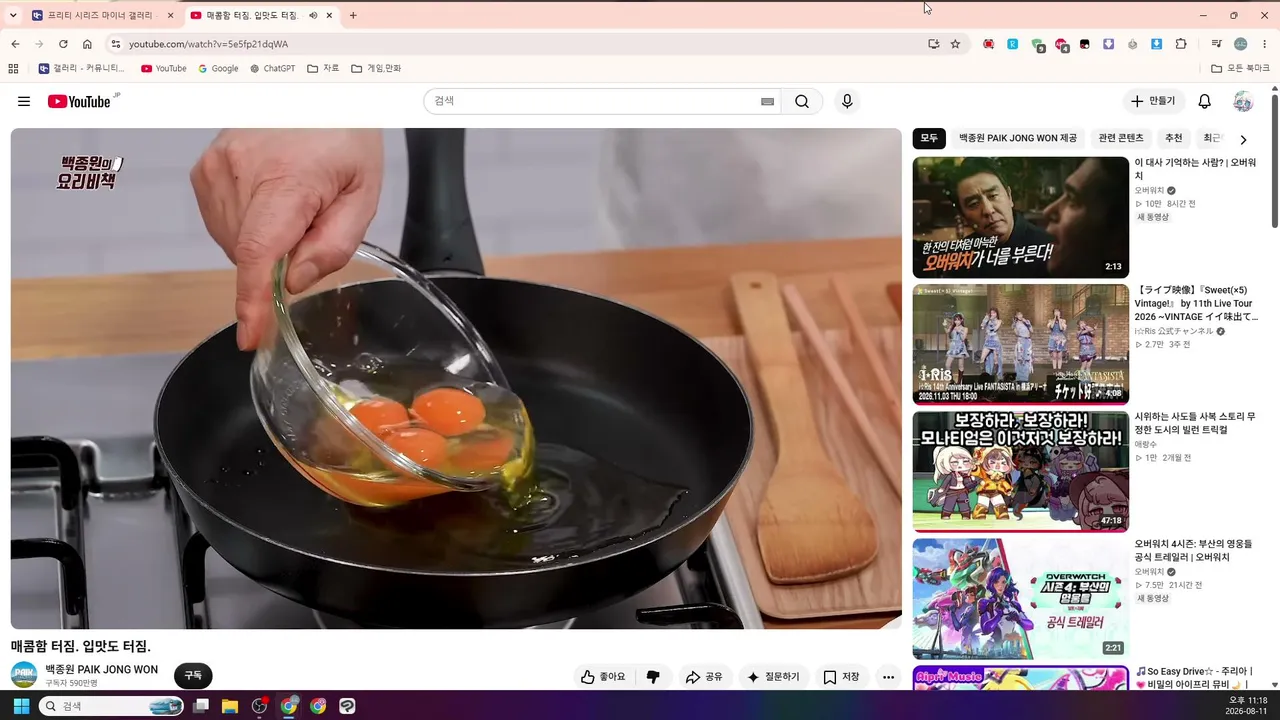The image size is (1280, 720).
Task: Save the video with 저장
Action: [842, 677]
